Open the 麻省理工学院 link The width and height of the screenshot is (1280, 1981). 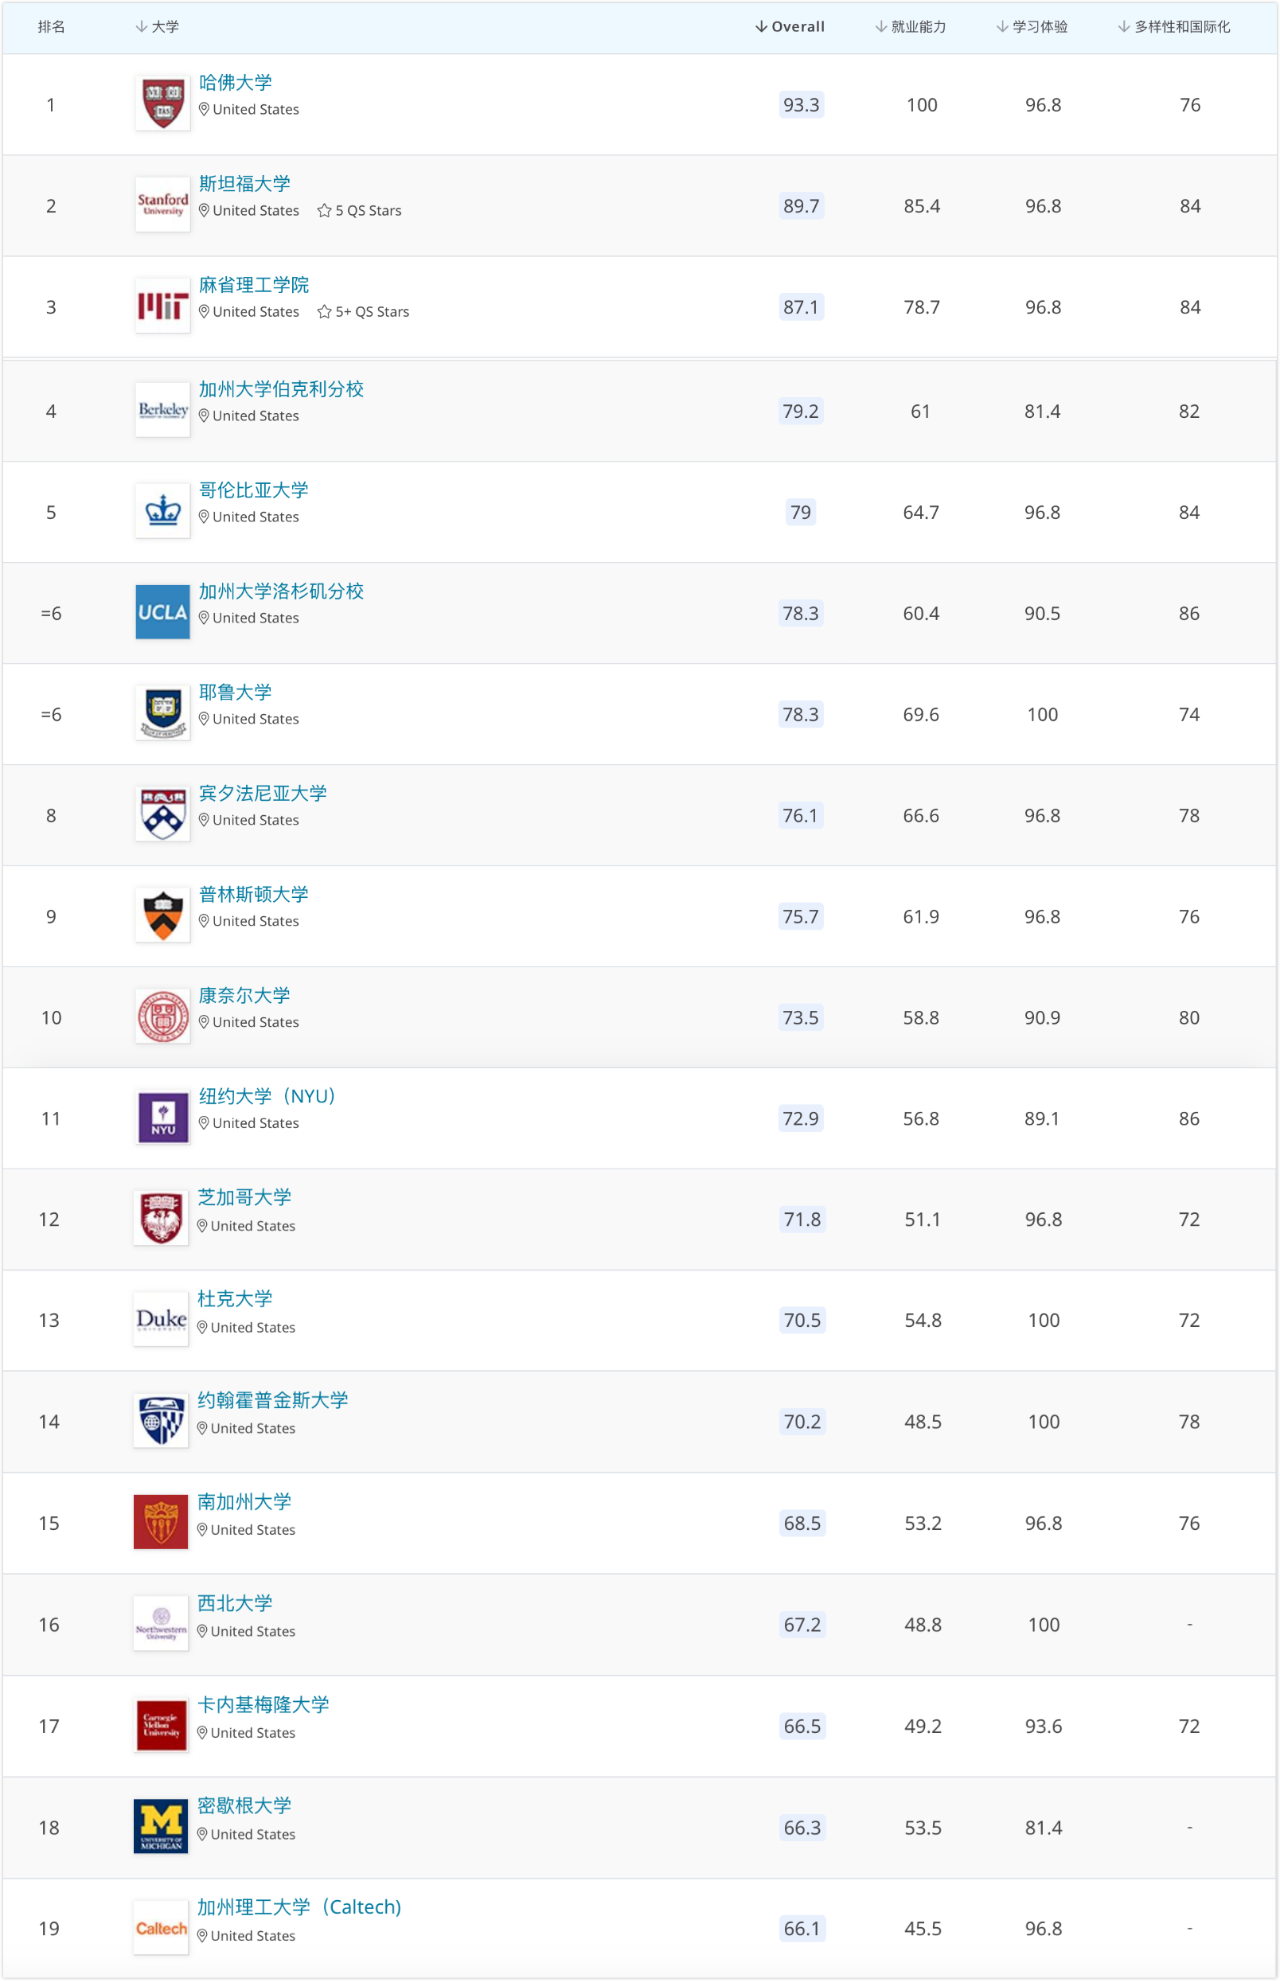tap(254, 285)
